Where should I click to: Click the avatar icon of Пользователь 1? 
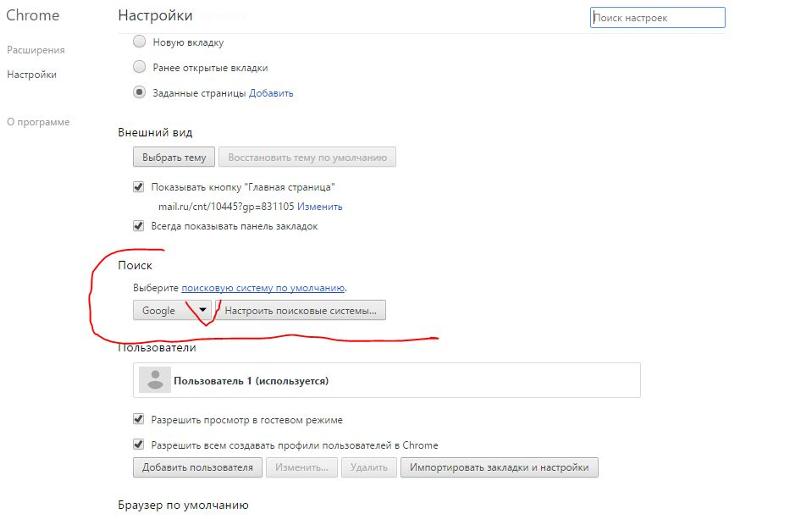[x=154, y=380]
